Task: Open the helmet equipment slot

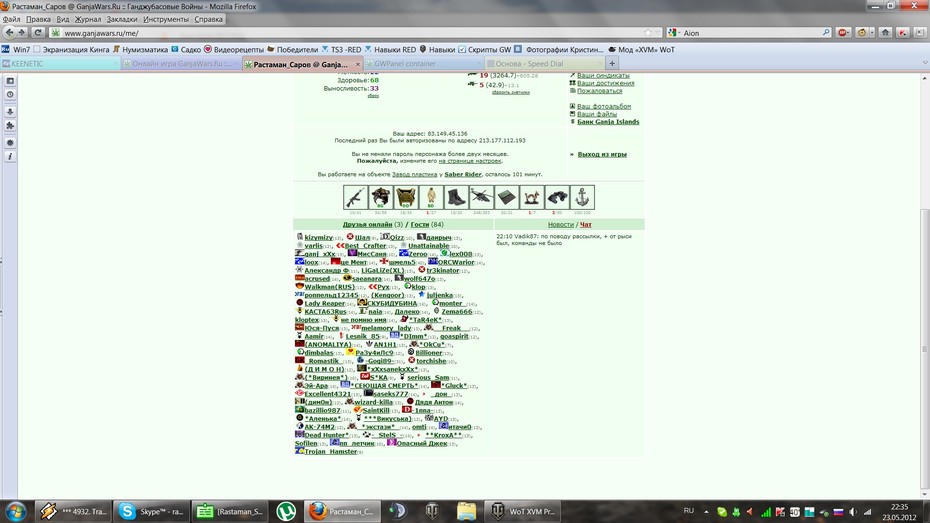Action: [380, 197]
